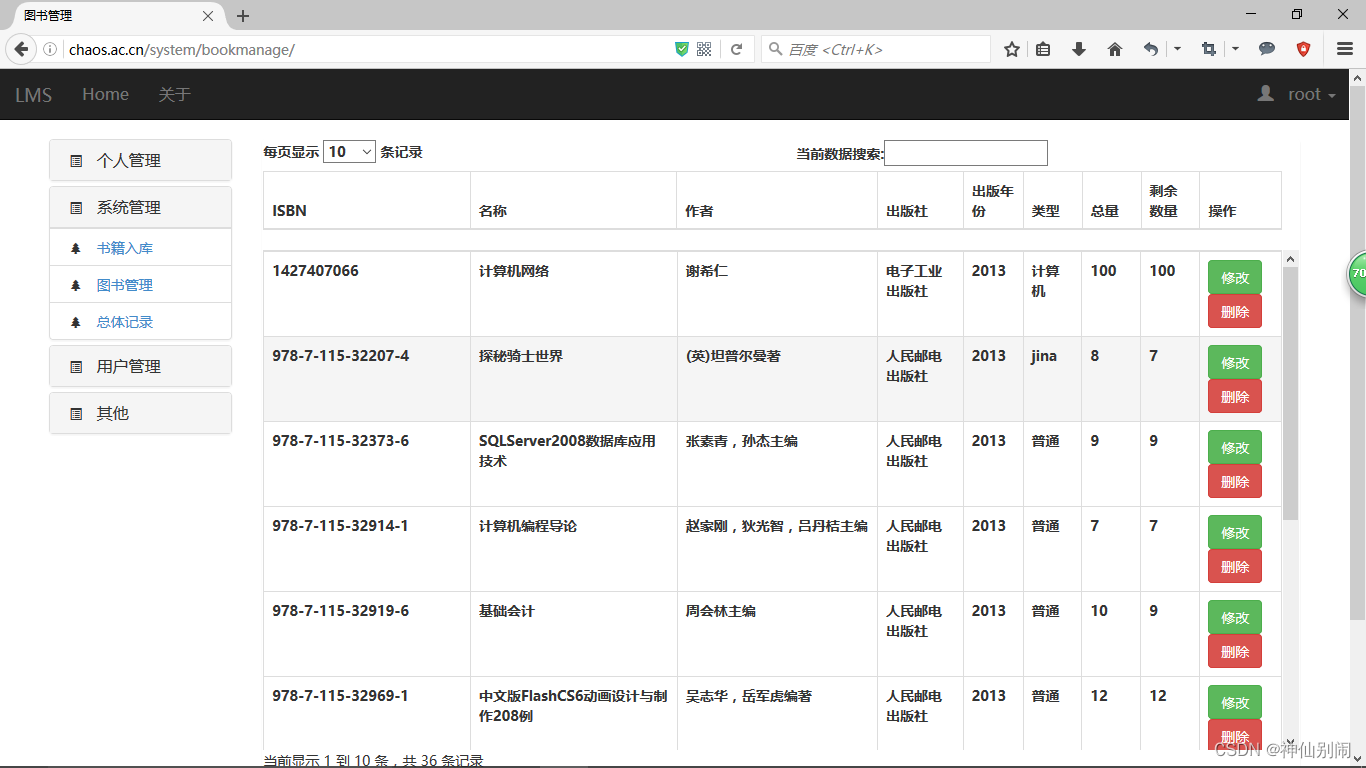Go to the browser home icon
The width and height of the screenshot is (1366, 768).
tap(1115, 49)
